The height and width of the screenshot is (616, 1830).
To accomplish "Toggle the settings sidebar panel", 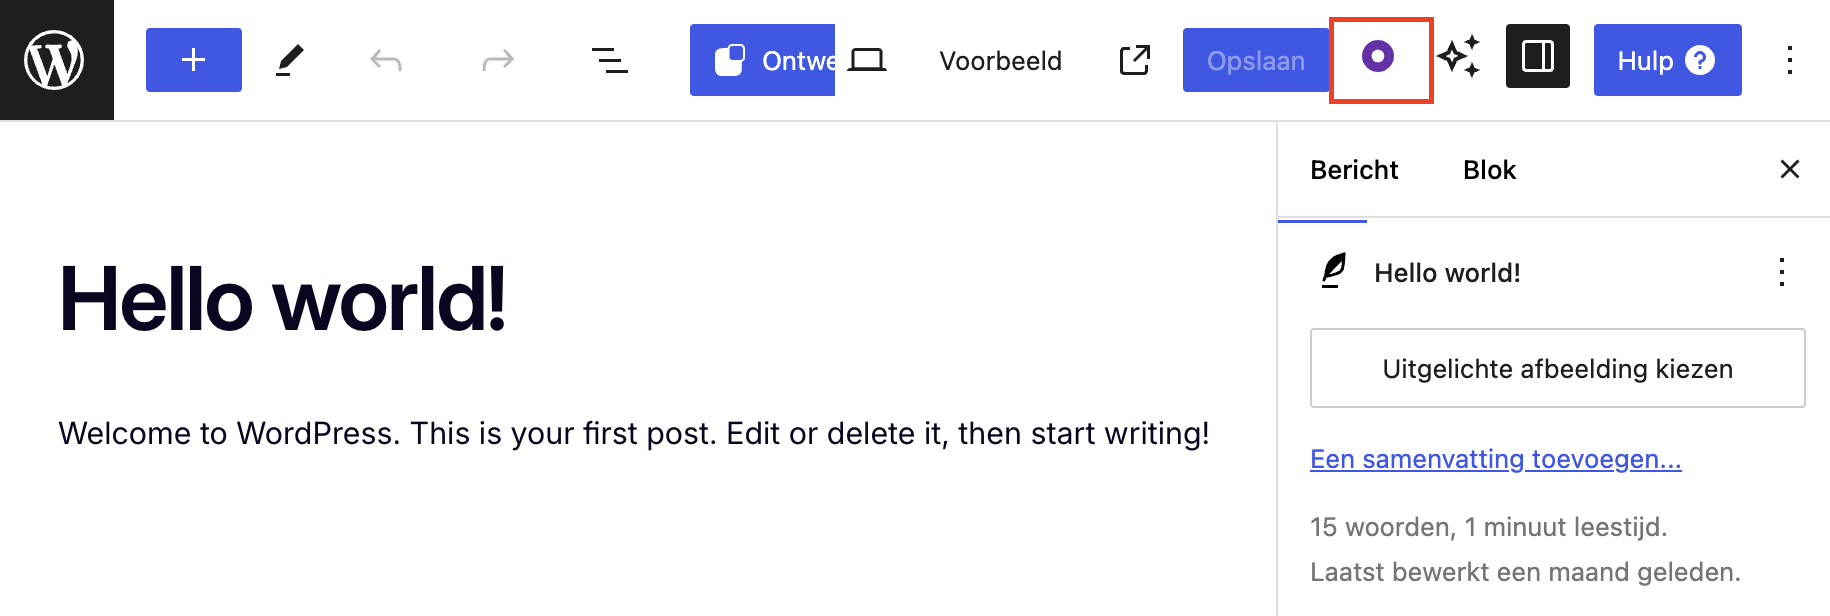I will [1537, 57].
